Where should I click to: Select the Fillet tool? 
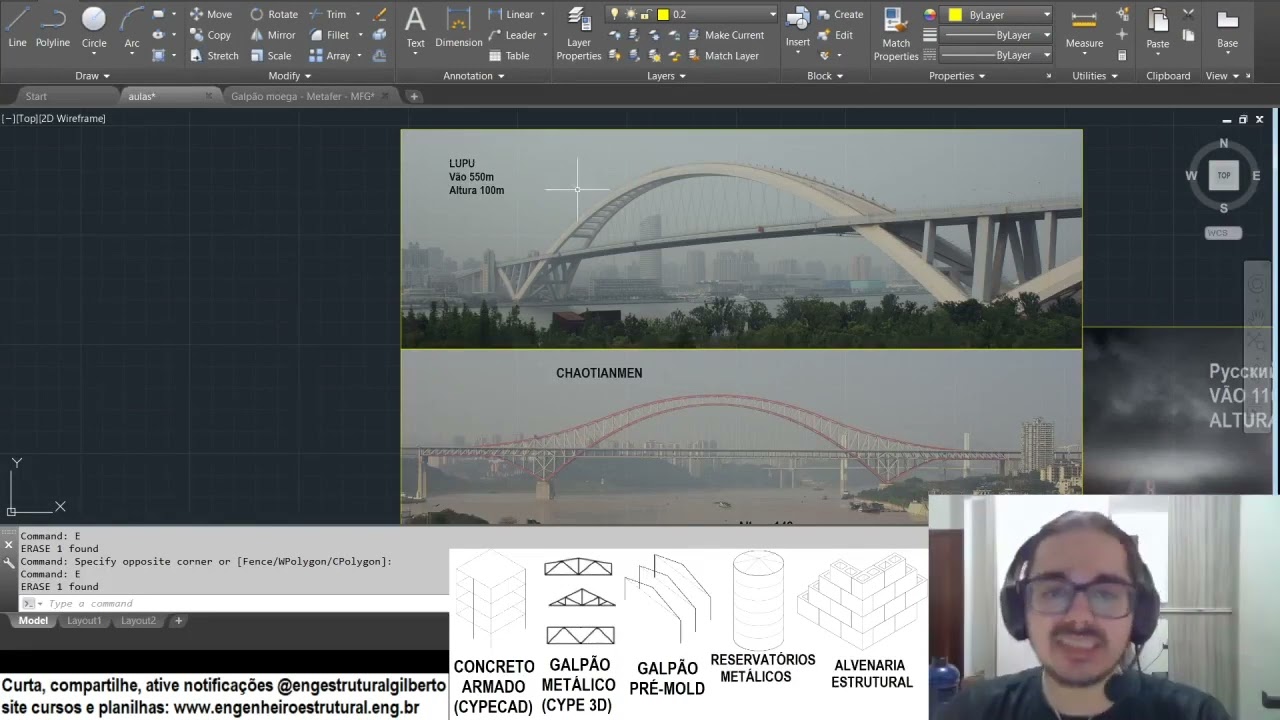[x=329, y=35]
